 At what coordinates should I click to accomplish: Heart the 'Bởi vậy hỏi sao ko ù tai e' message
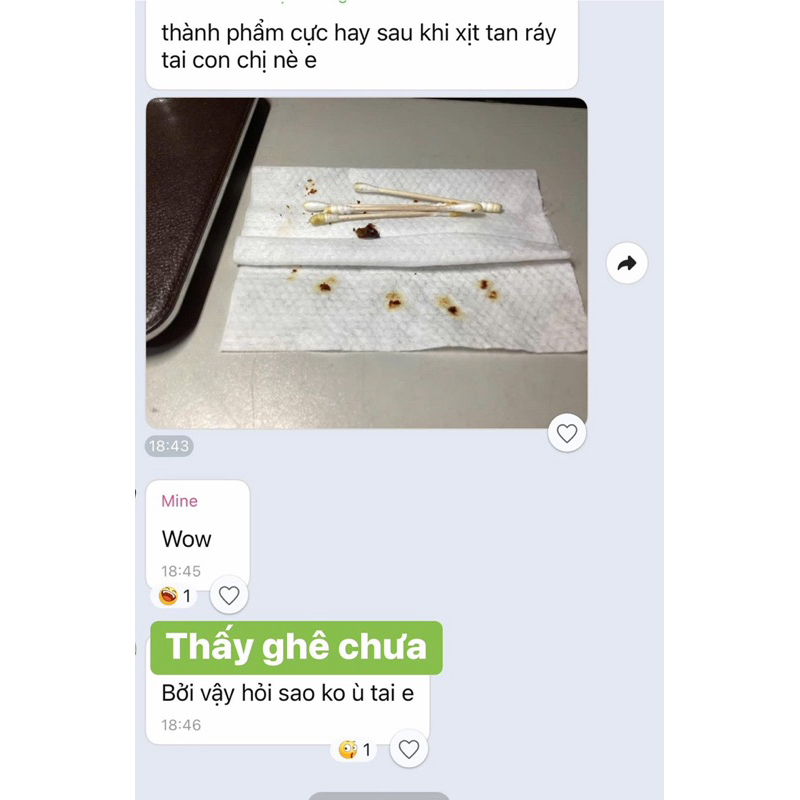tap(408, 749)
